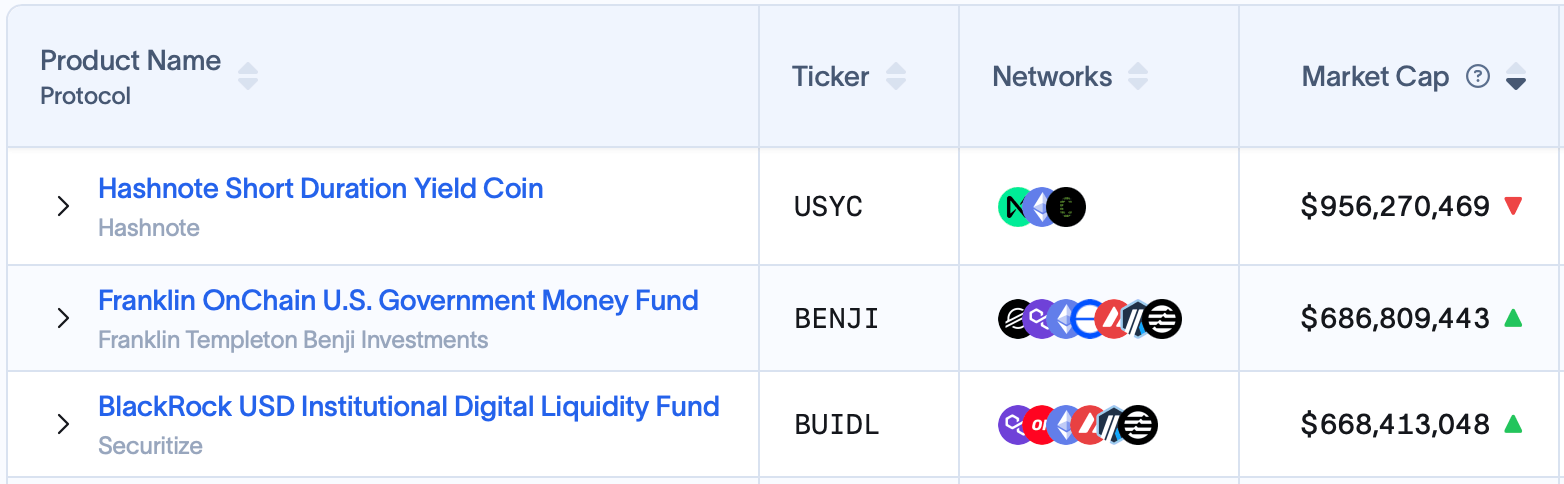The image size is (1564, 484).
Task: Click the $956,270,469 market cap value
Action: pyautogui.click(x=1395, y=207)
